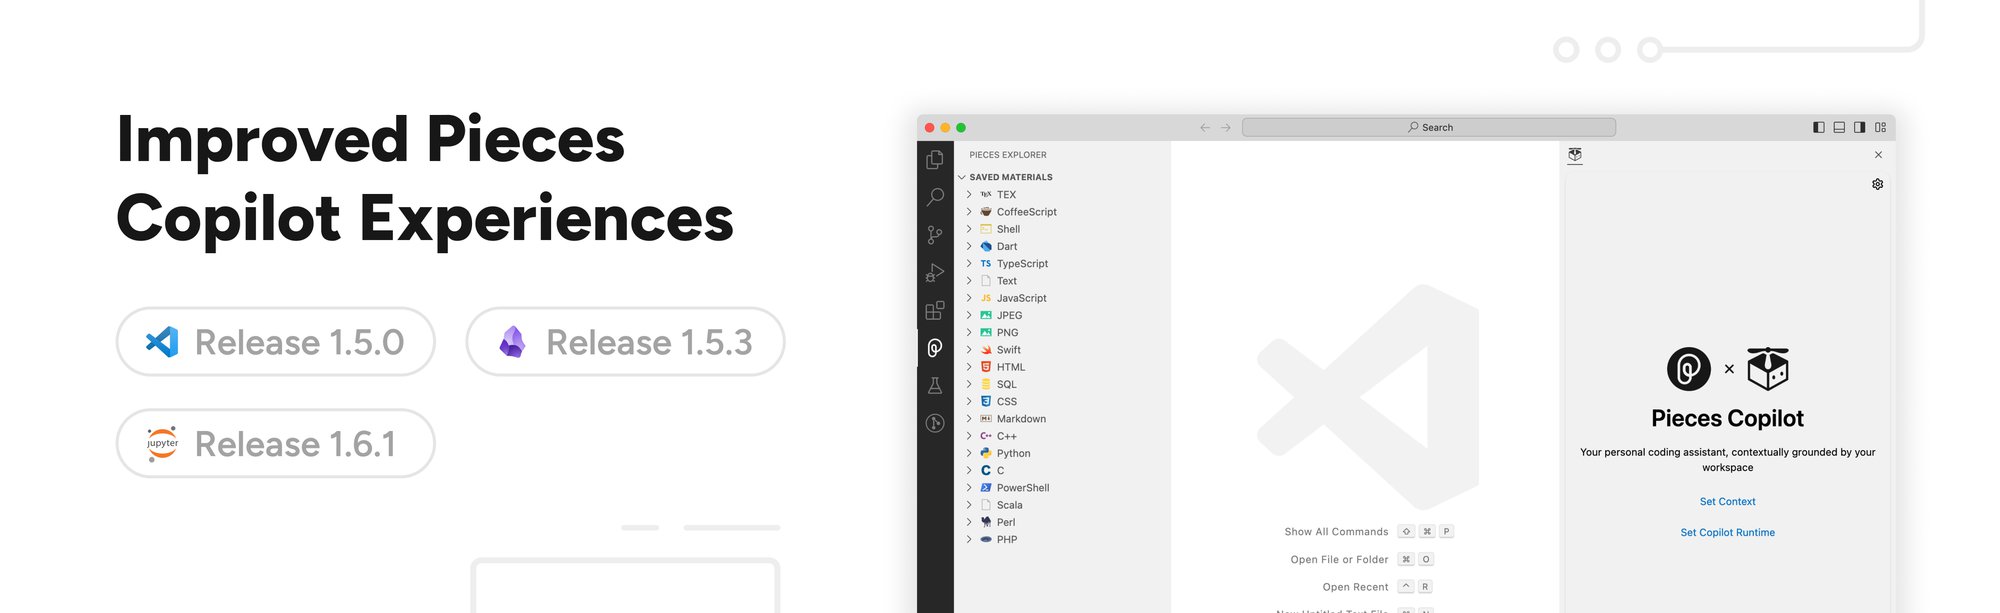
Task: Open the Git graph icon in activity bar
Action: [935, 423]
